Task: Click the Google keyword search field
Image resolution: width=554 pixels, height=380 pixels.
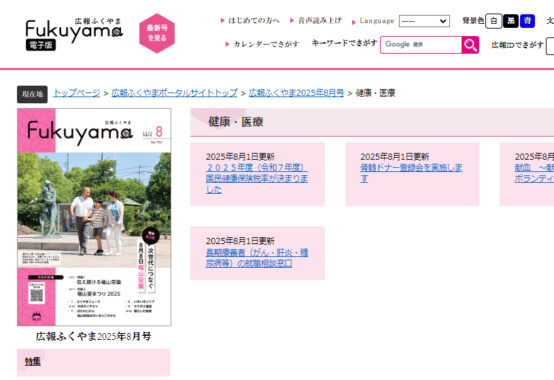Action: point(421,45)
